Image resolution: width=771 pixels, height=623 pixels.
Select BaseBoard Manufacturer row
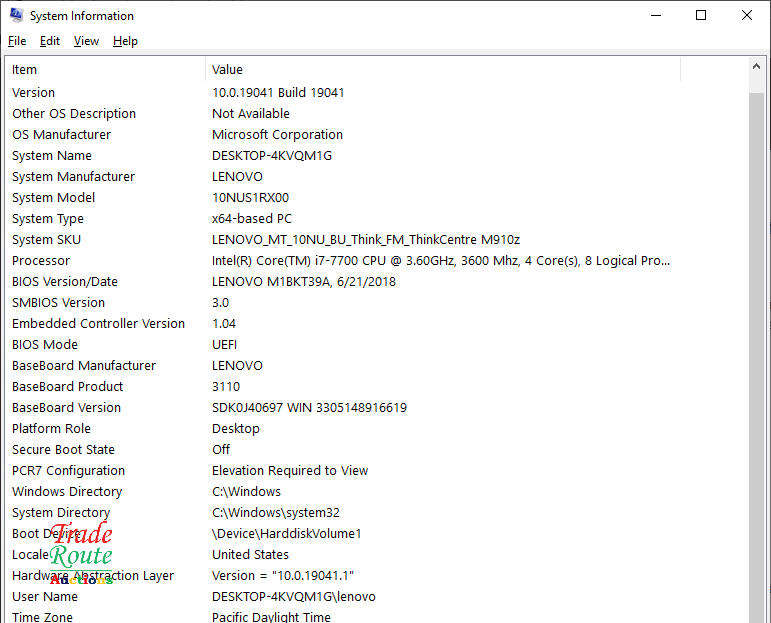[84, 366]
